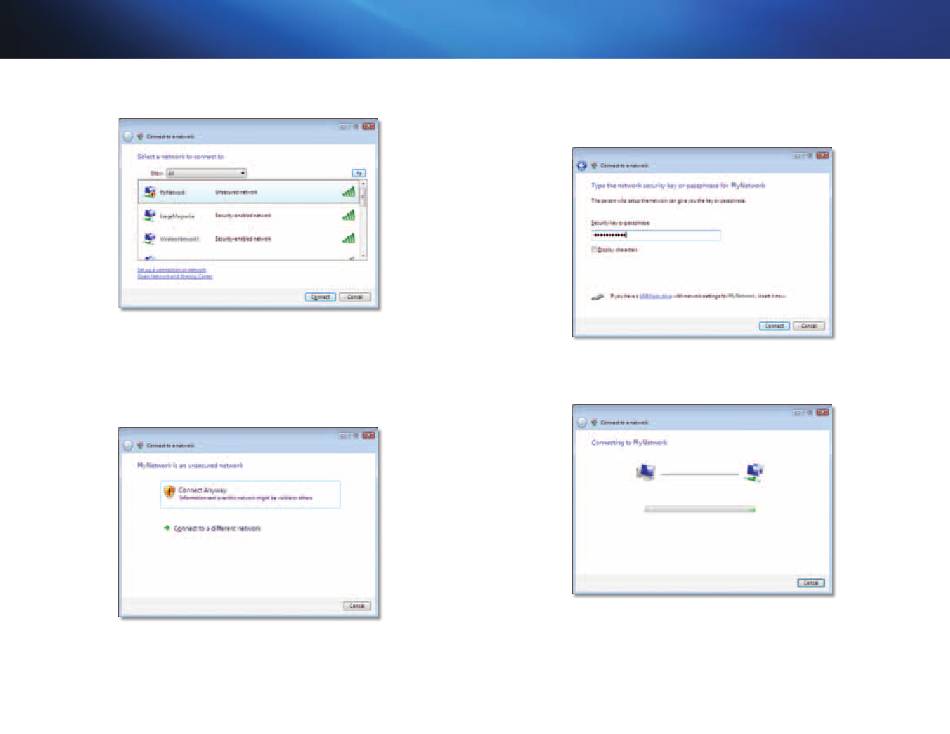The height and width of the screenshot is (734, 950).
Task: Enable the Display characters checkbox
Action: pos(595,249)
